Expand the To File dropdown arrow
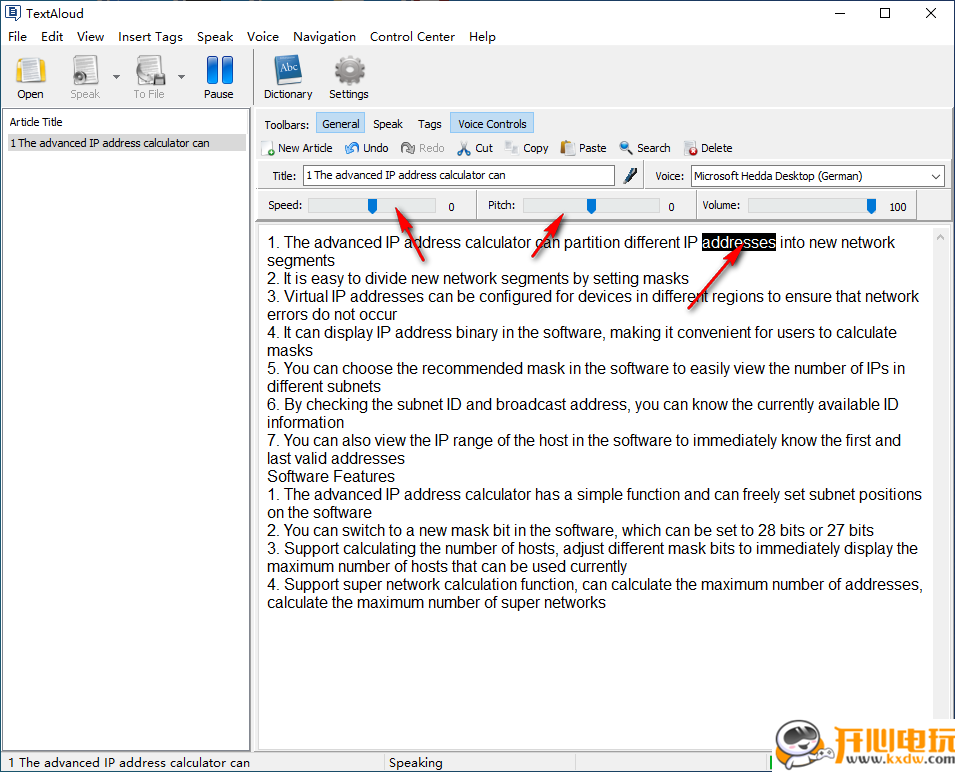This screenshot has width=955, height=772. pos(181,77)
